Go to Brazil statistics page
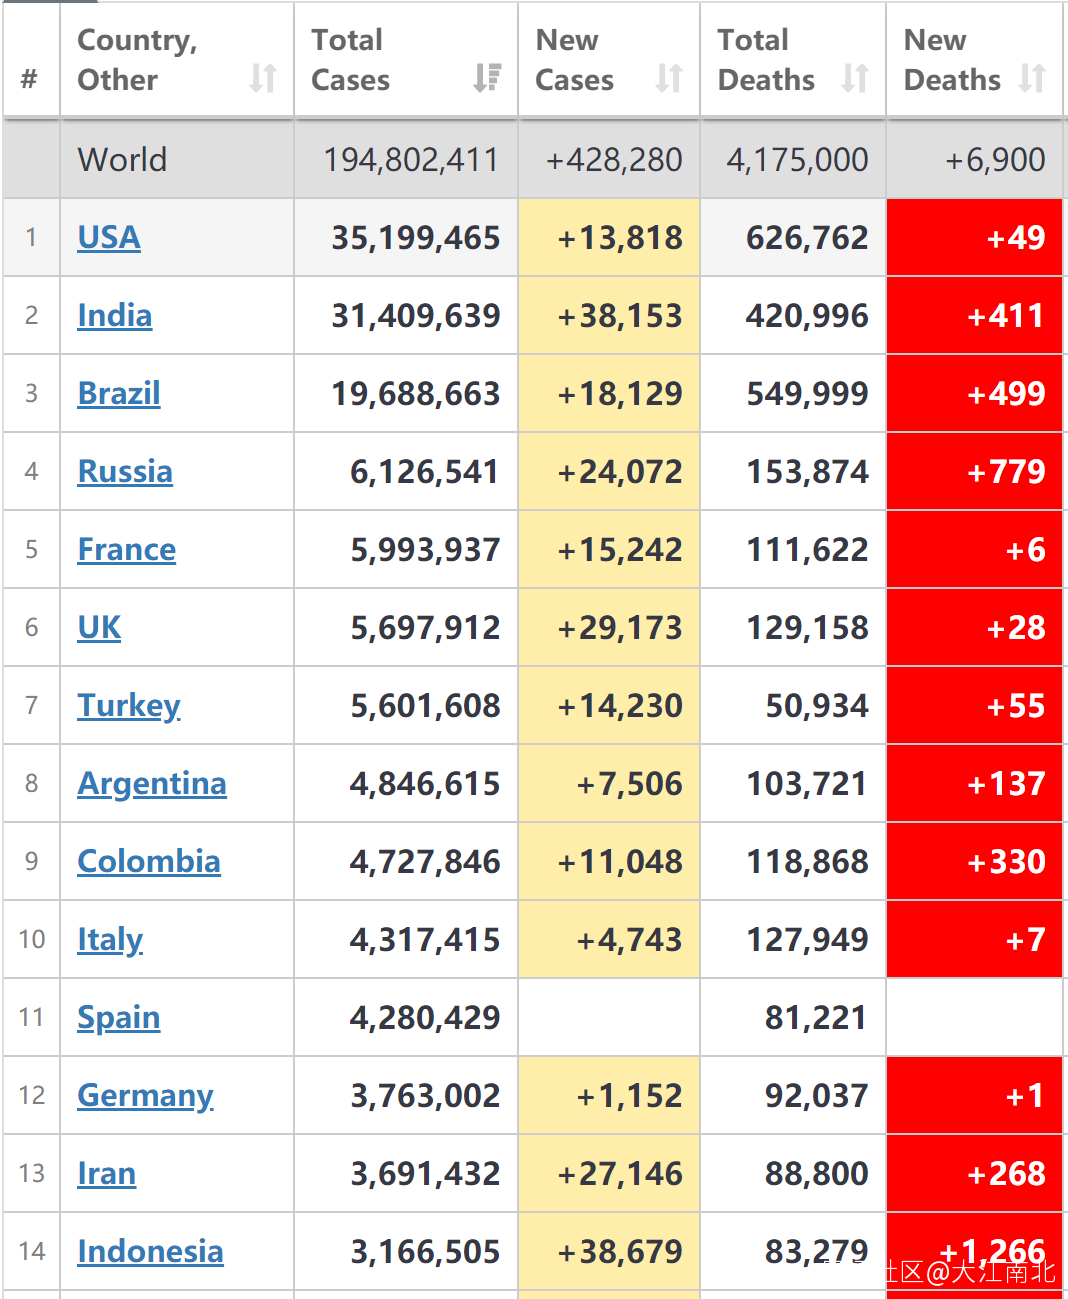This screenshot has width=1068, height=1299. 119,393
